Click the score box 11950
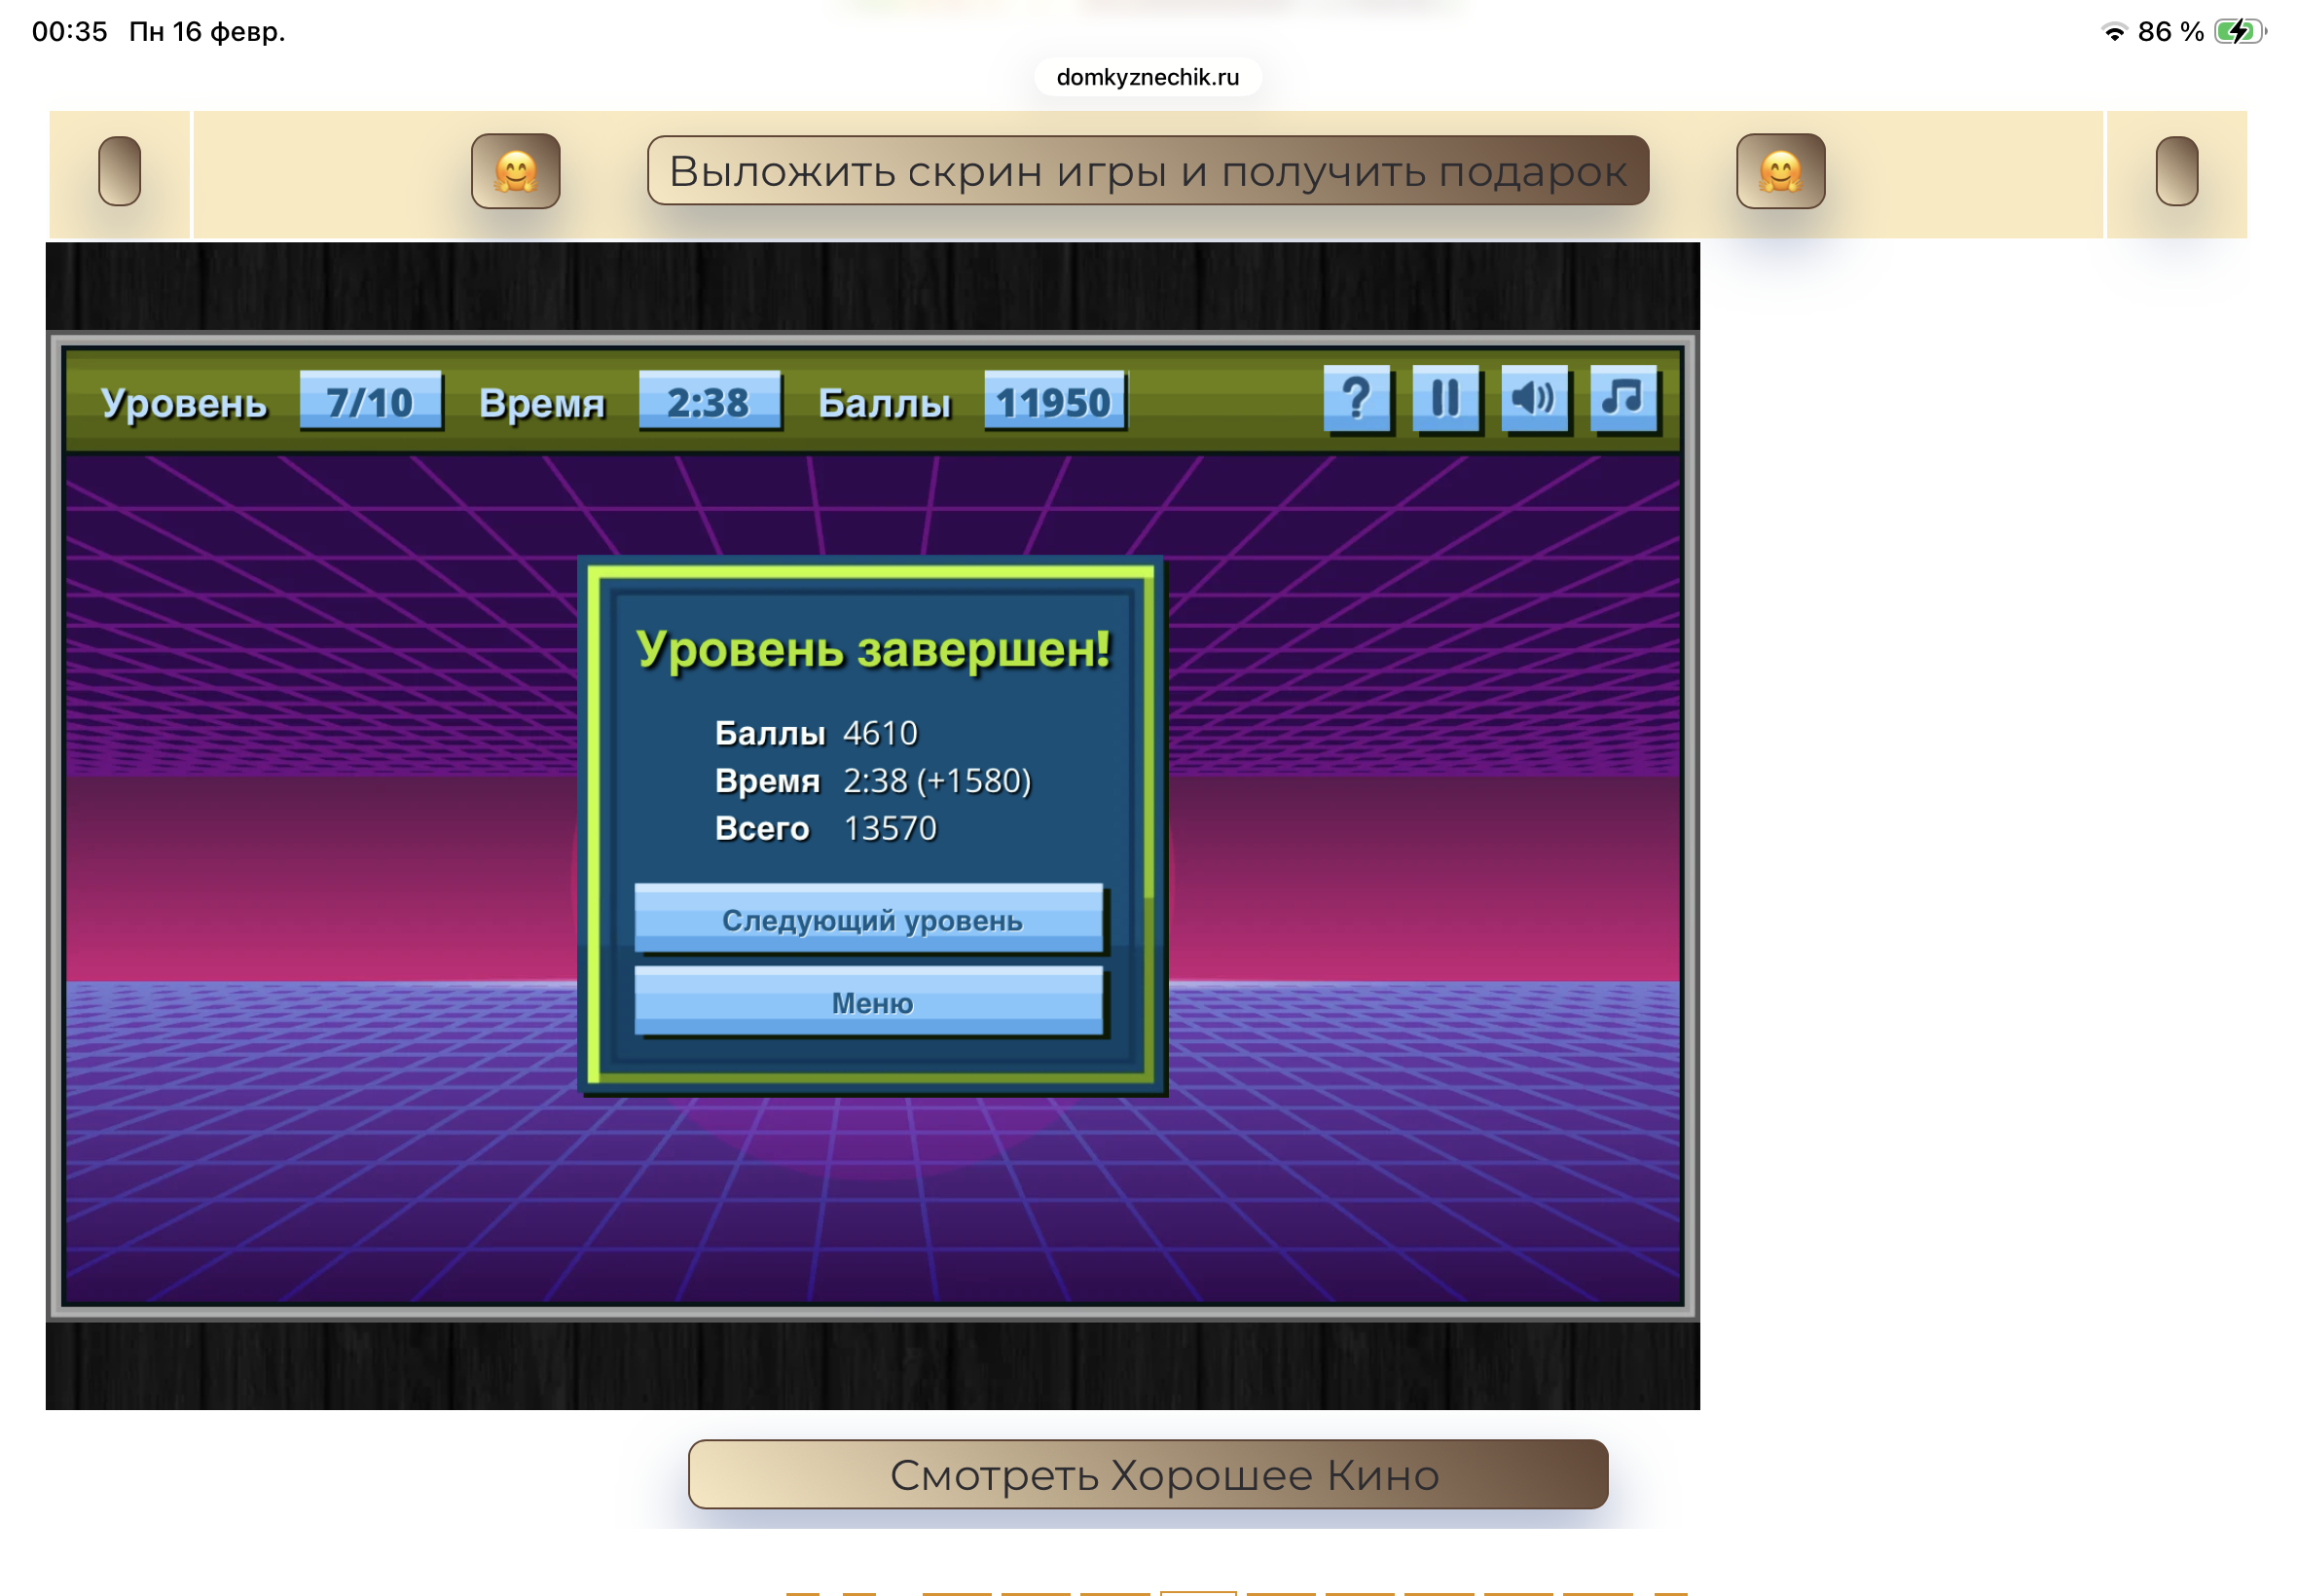 tap(1054, 402)
